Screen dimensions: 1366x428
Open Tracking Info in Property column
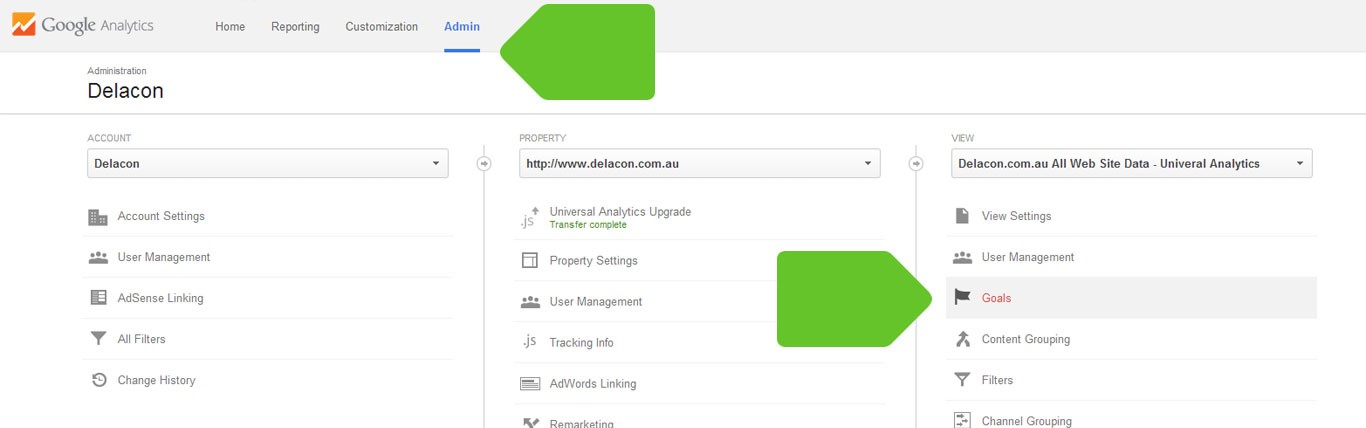click(581, 343)
